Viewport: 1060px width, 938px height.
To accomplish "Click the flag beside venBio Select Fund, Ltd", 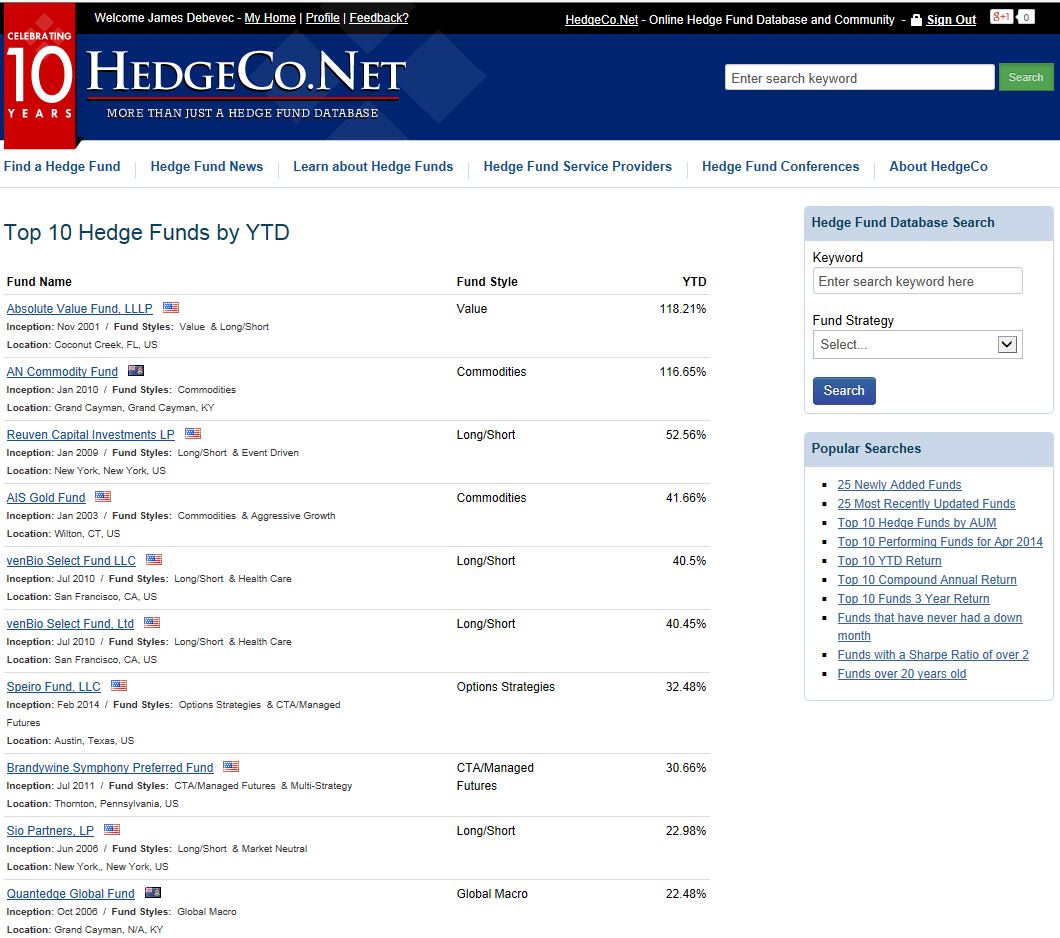I will click(152, 622).
